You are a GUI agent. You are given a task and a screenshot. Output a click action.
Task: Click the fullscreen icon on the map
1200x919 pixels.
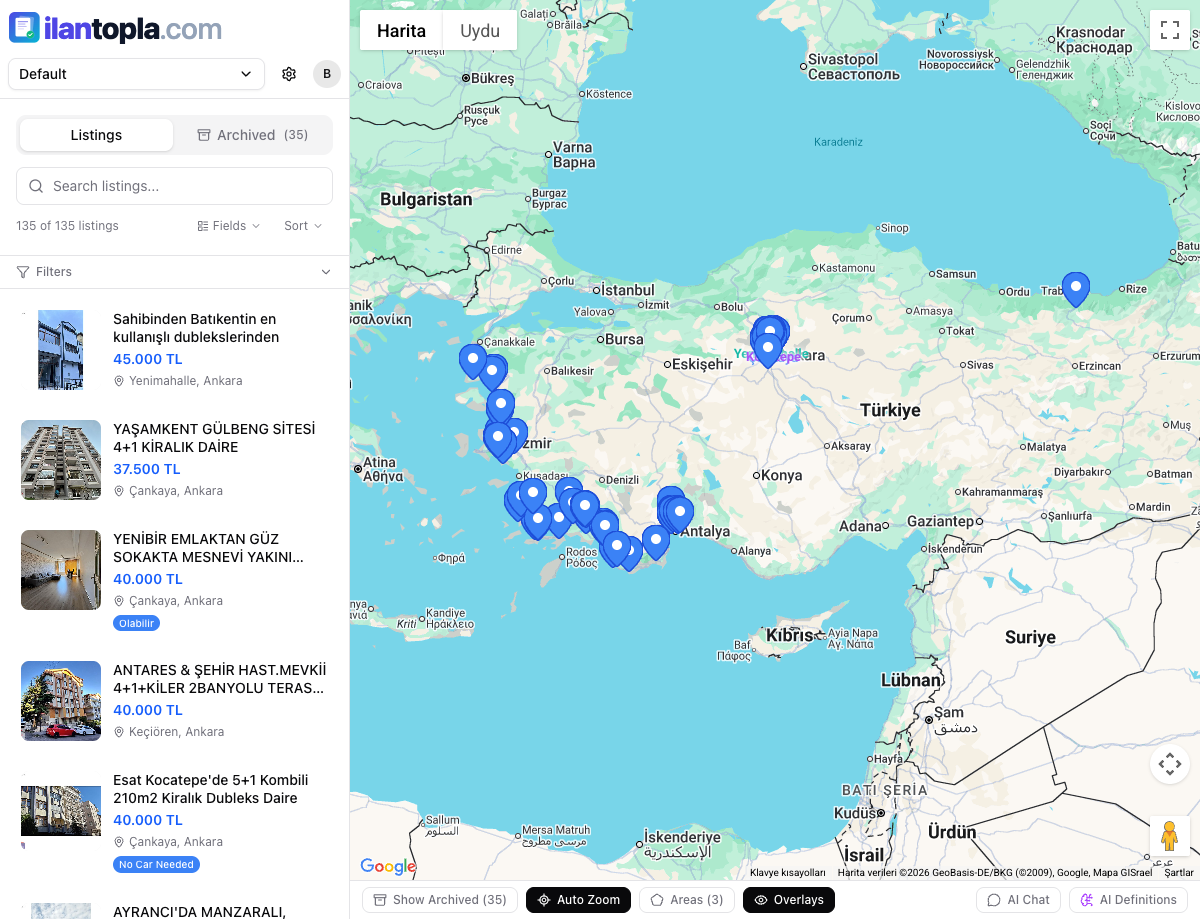pos(1170,30)
